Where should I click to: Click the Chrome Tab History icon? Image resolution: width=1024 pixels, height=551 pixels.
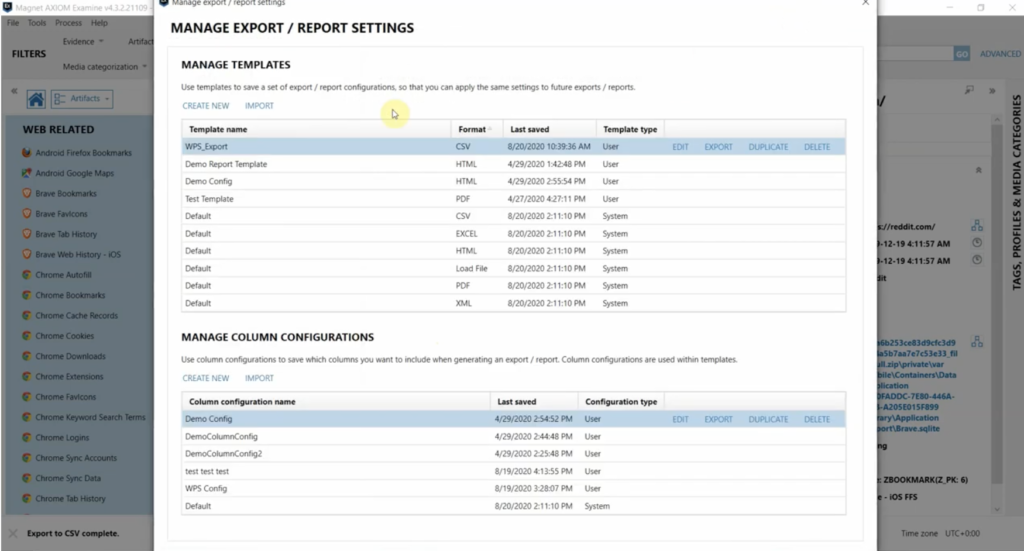(x=27, y=498)
